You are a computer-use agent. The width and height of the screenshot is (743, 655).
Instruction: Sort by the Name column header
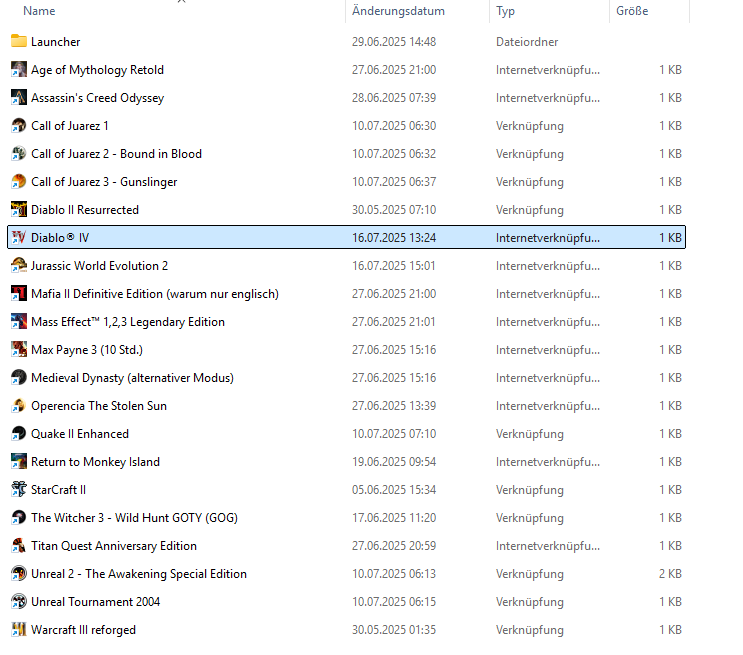[39, 11]
